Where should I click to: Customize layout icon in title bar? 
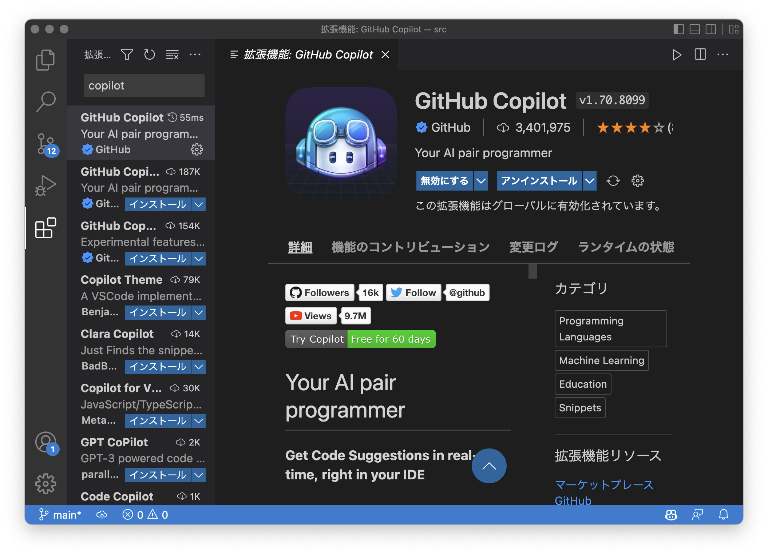(x=733, y=29)
